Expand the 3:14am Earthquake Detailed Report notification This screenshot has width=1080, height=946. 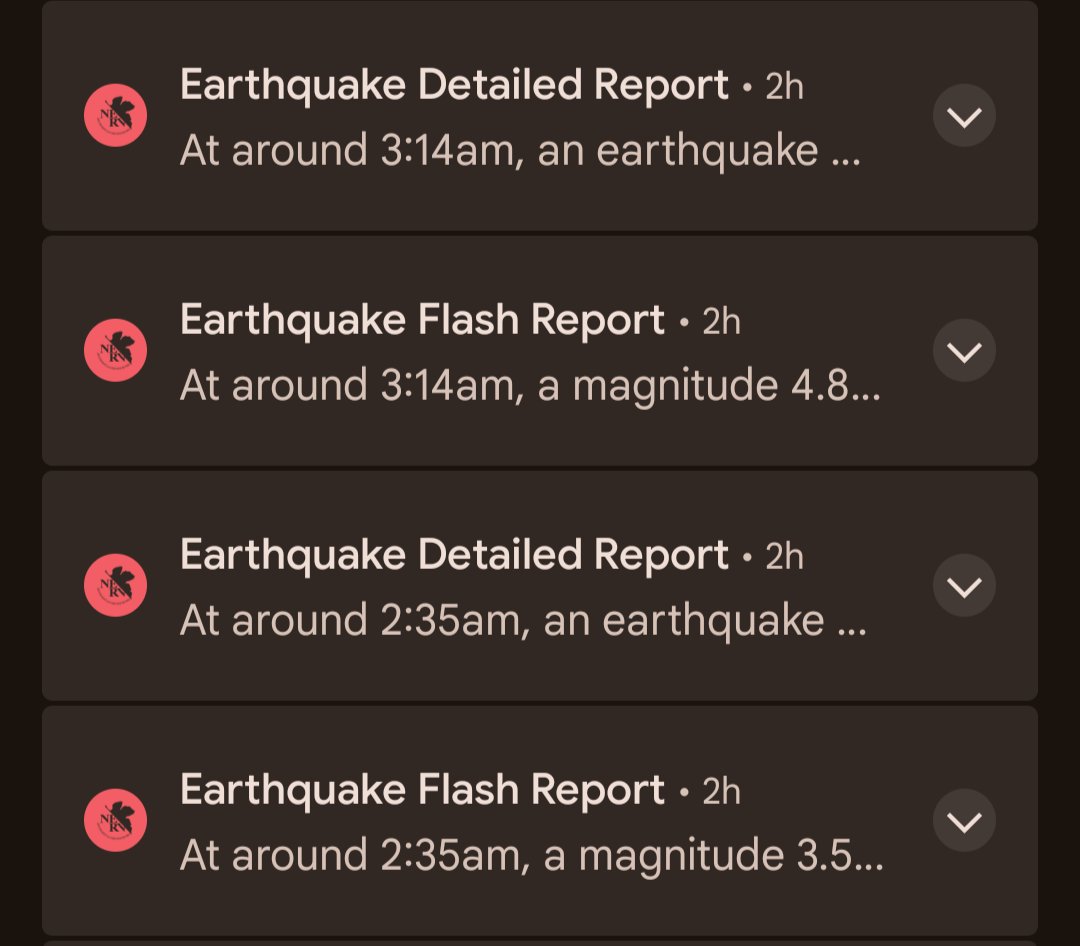[x=964, y=116]
